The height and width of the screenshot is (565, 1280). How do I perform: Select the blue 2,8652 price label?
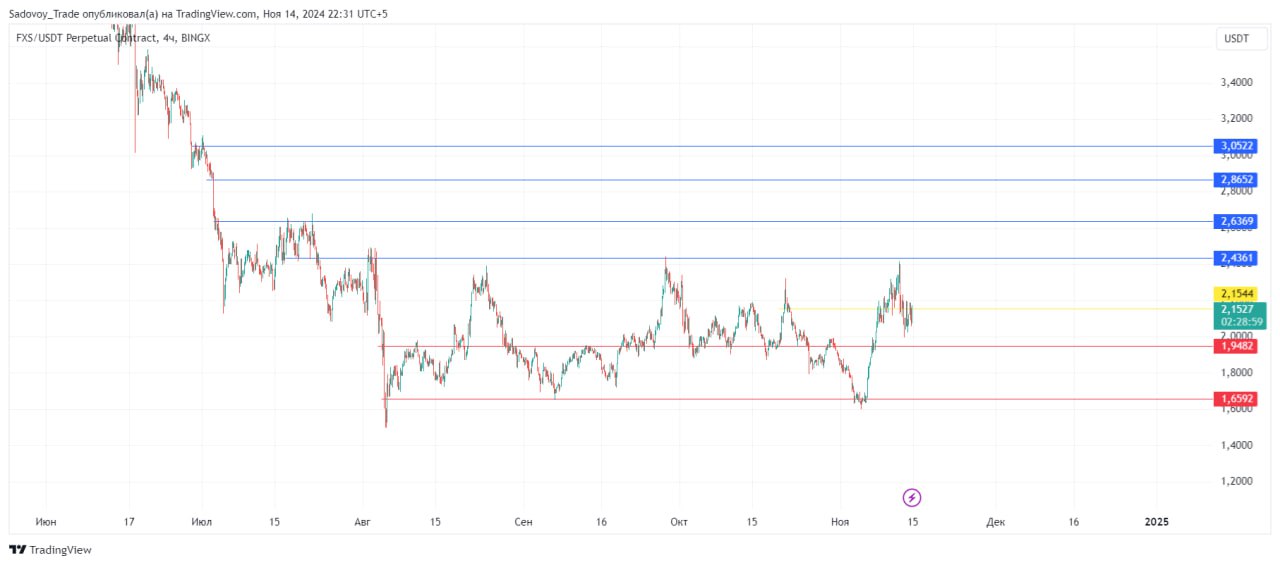tap(1237, 180)
